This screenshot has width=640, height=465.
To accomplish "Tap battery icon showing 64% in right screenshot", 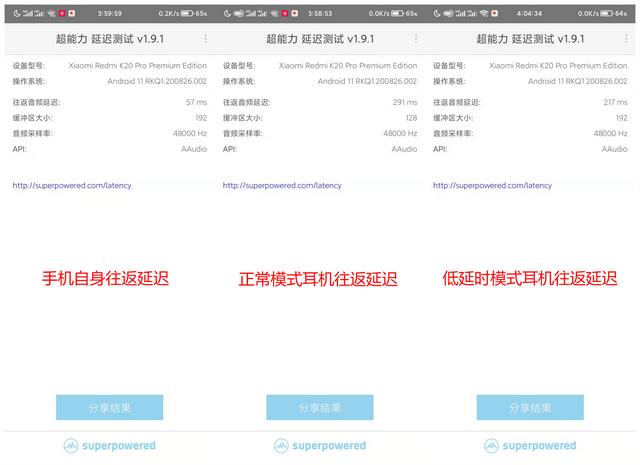I will click(x=607, y=13).
